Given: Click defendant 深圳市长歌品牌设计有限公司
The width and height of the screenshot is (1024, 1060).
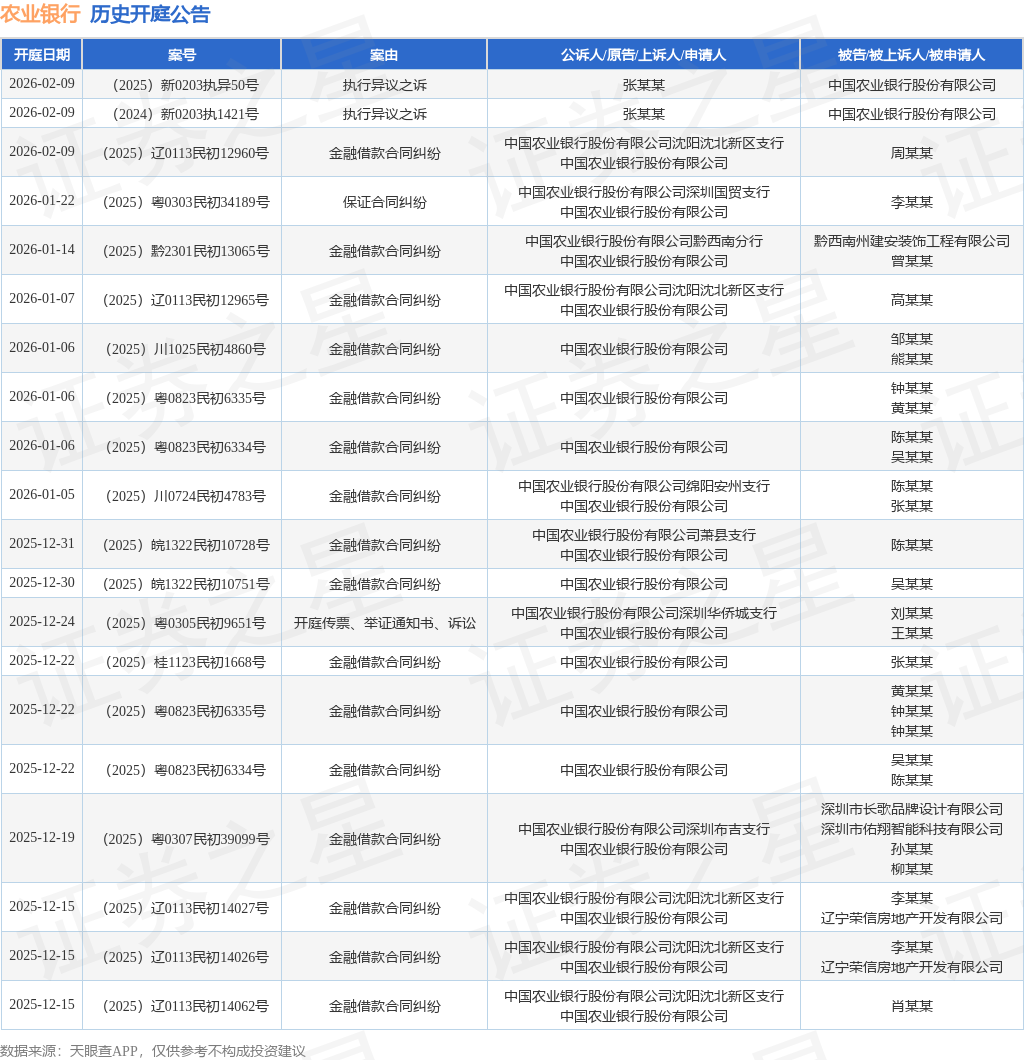Looking at the screenshot, I should (x=911, y=809).
